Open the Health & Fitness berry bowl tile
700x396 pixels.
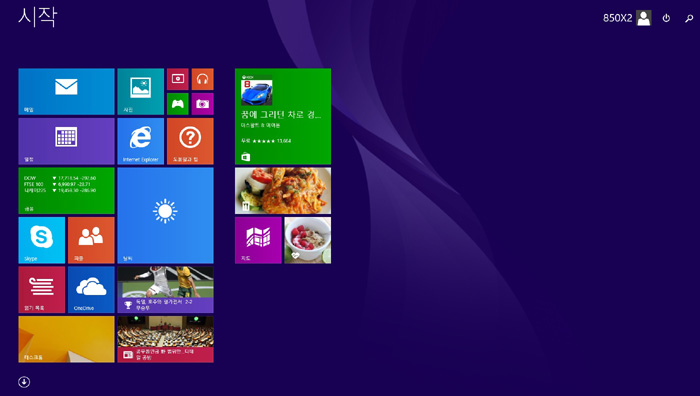pos(308,240)
